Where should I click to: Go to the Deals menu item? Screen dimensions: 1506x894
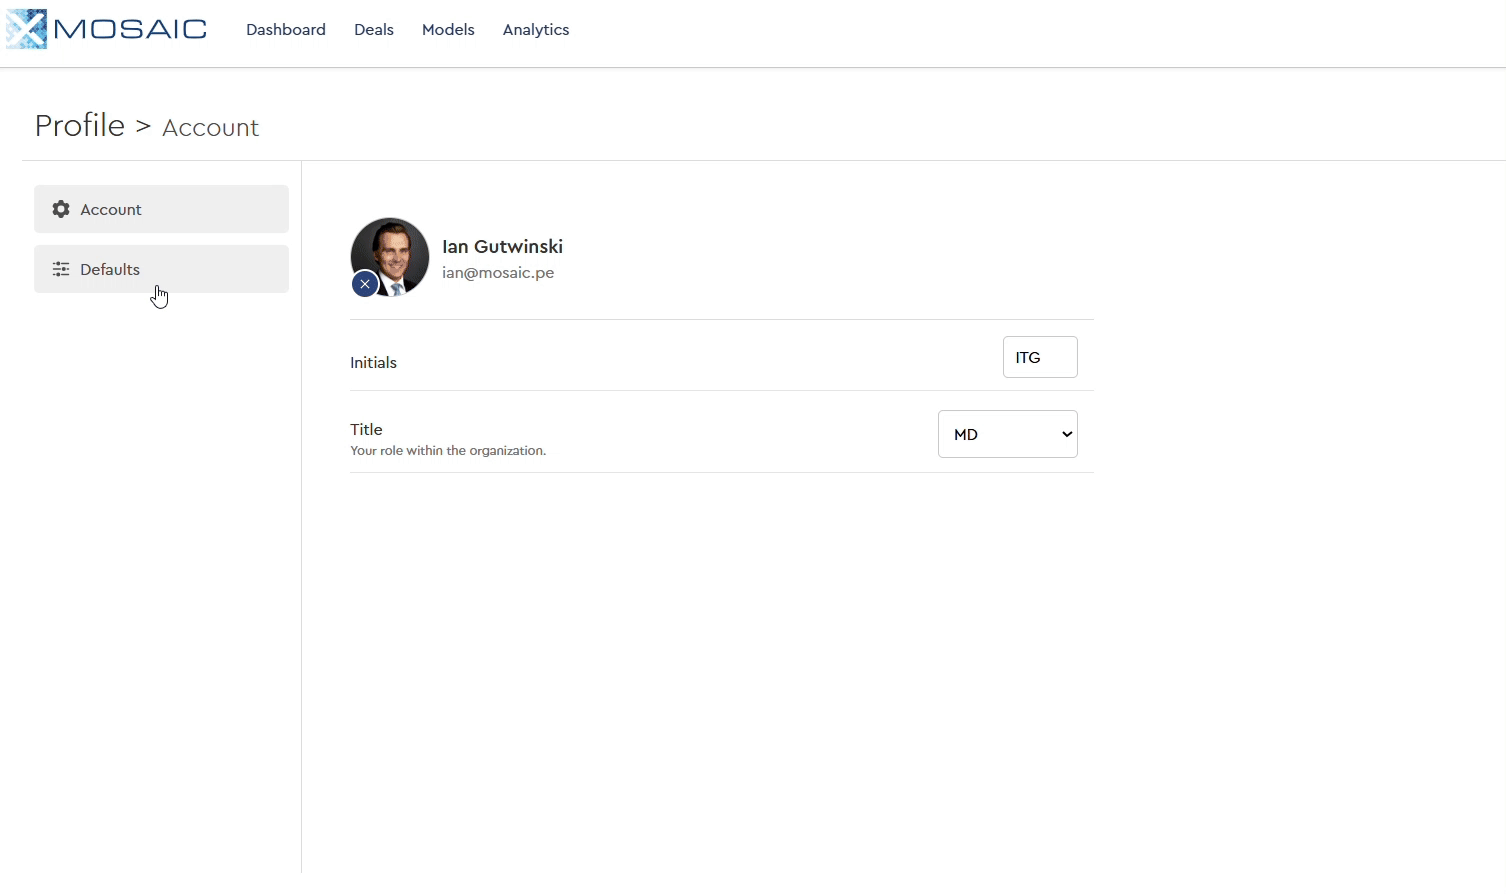[x=374, y=30]
